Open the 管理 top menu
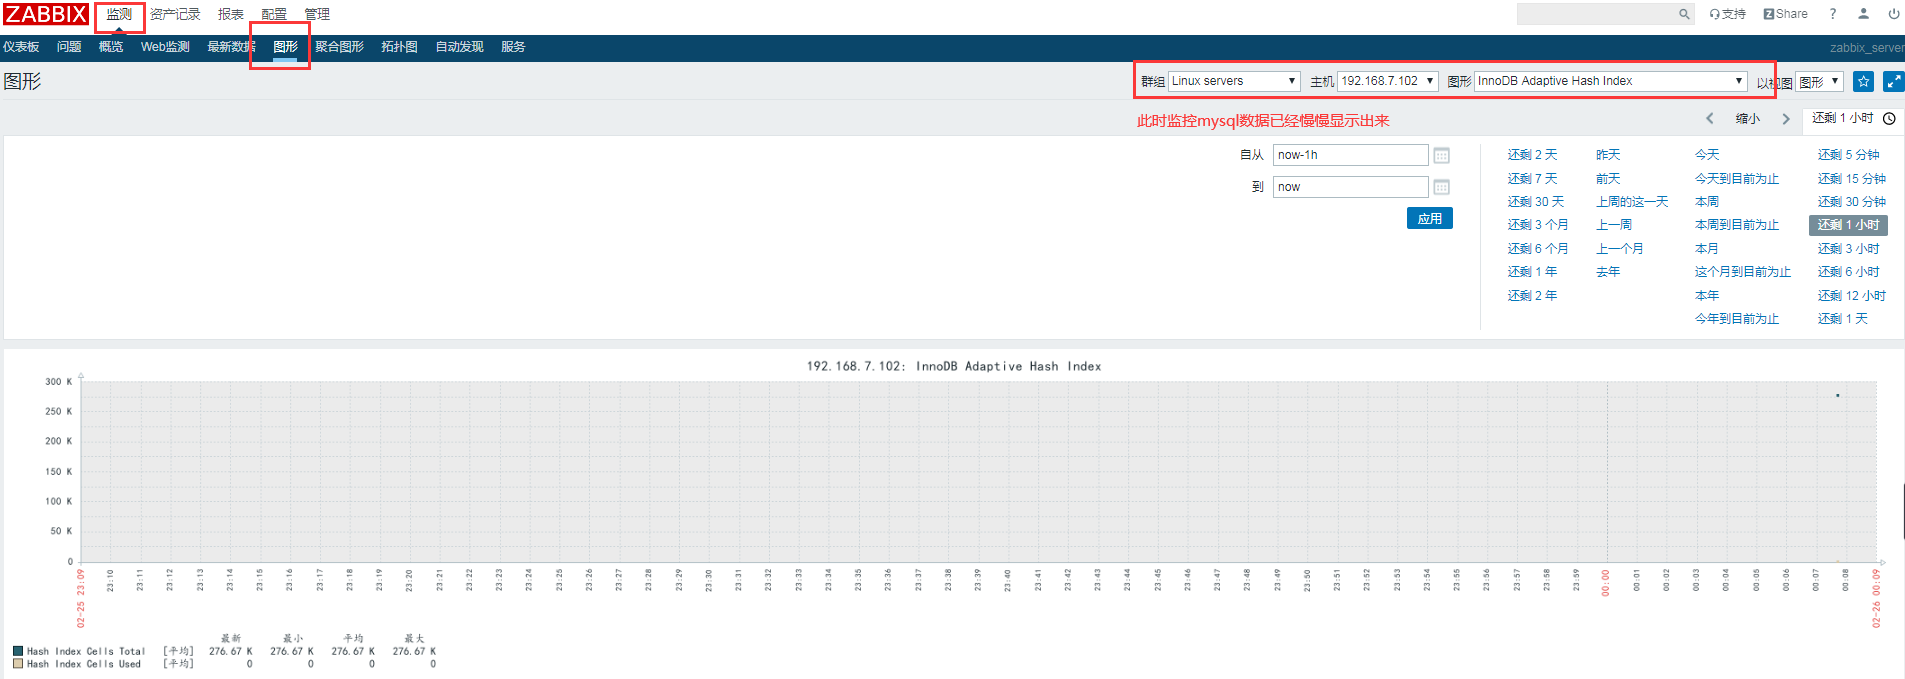Screen dimensions: 1905x679 (x=317, y=14)
